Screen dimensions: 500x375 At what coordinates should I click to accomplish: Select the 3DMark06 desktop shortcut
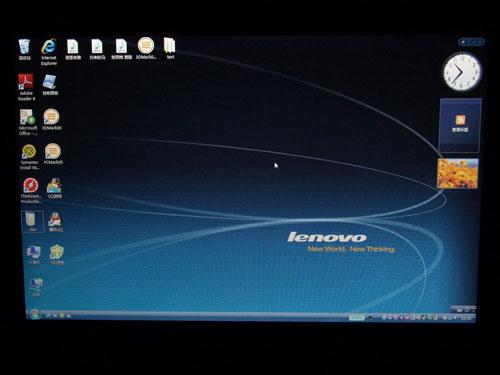(x=52, y=119)
